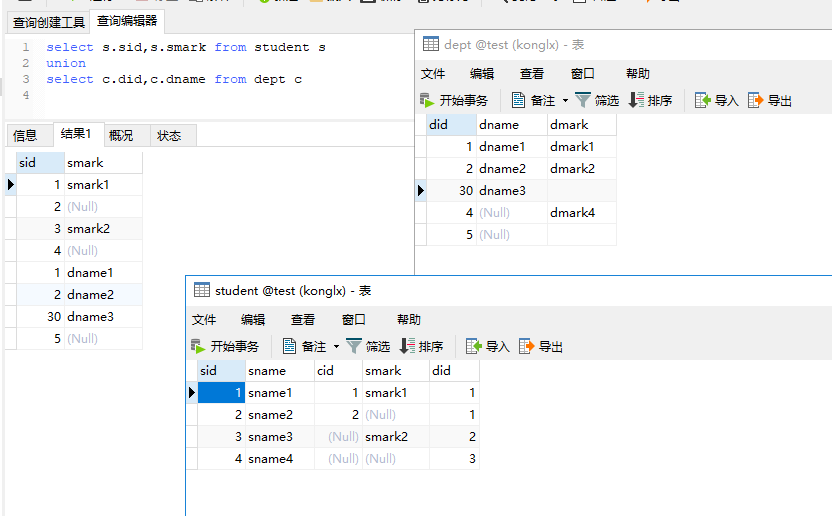Switch to the 查询编辑器 tab
Viewport: 832px width, 516px height.
[x=127, y=21]
